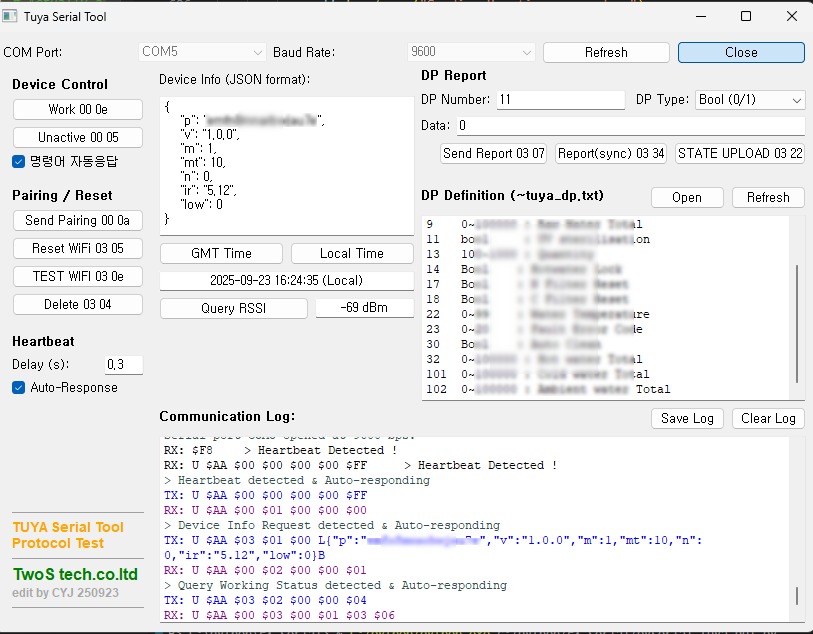This screenshot has width=813, height=634.
Task: Click last log line ending '$03 $06'
Action: tap(279, 615)
